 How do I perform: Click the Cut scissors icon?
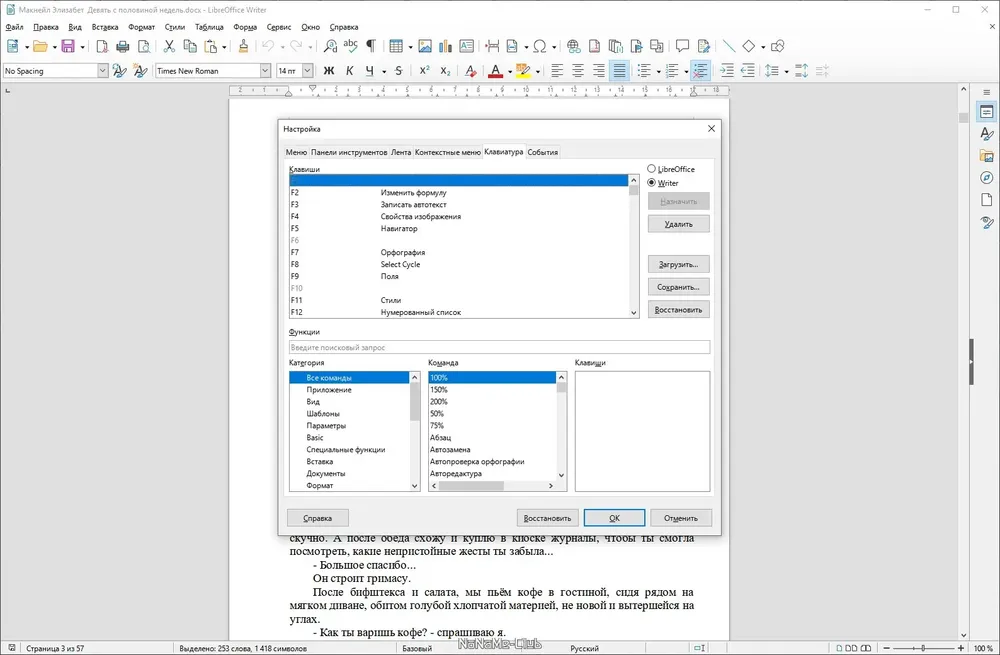169,46
